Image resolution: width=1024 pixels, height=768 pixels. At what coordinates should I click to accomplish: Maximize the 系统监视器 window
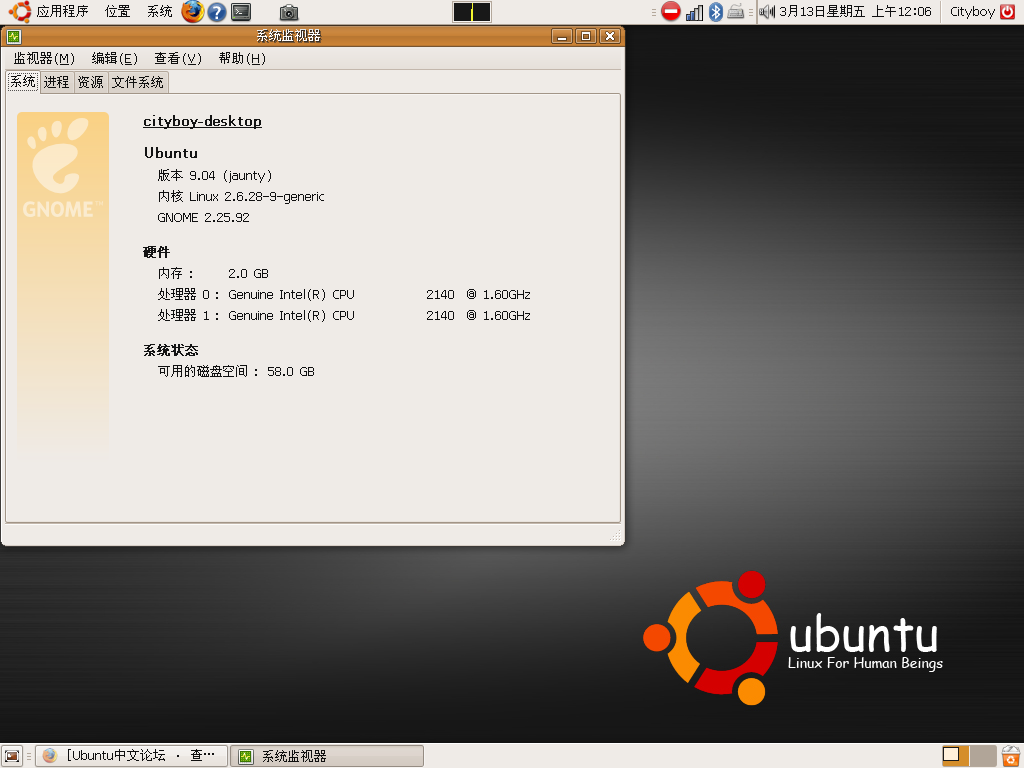[x=586, y=37]
